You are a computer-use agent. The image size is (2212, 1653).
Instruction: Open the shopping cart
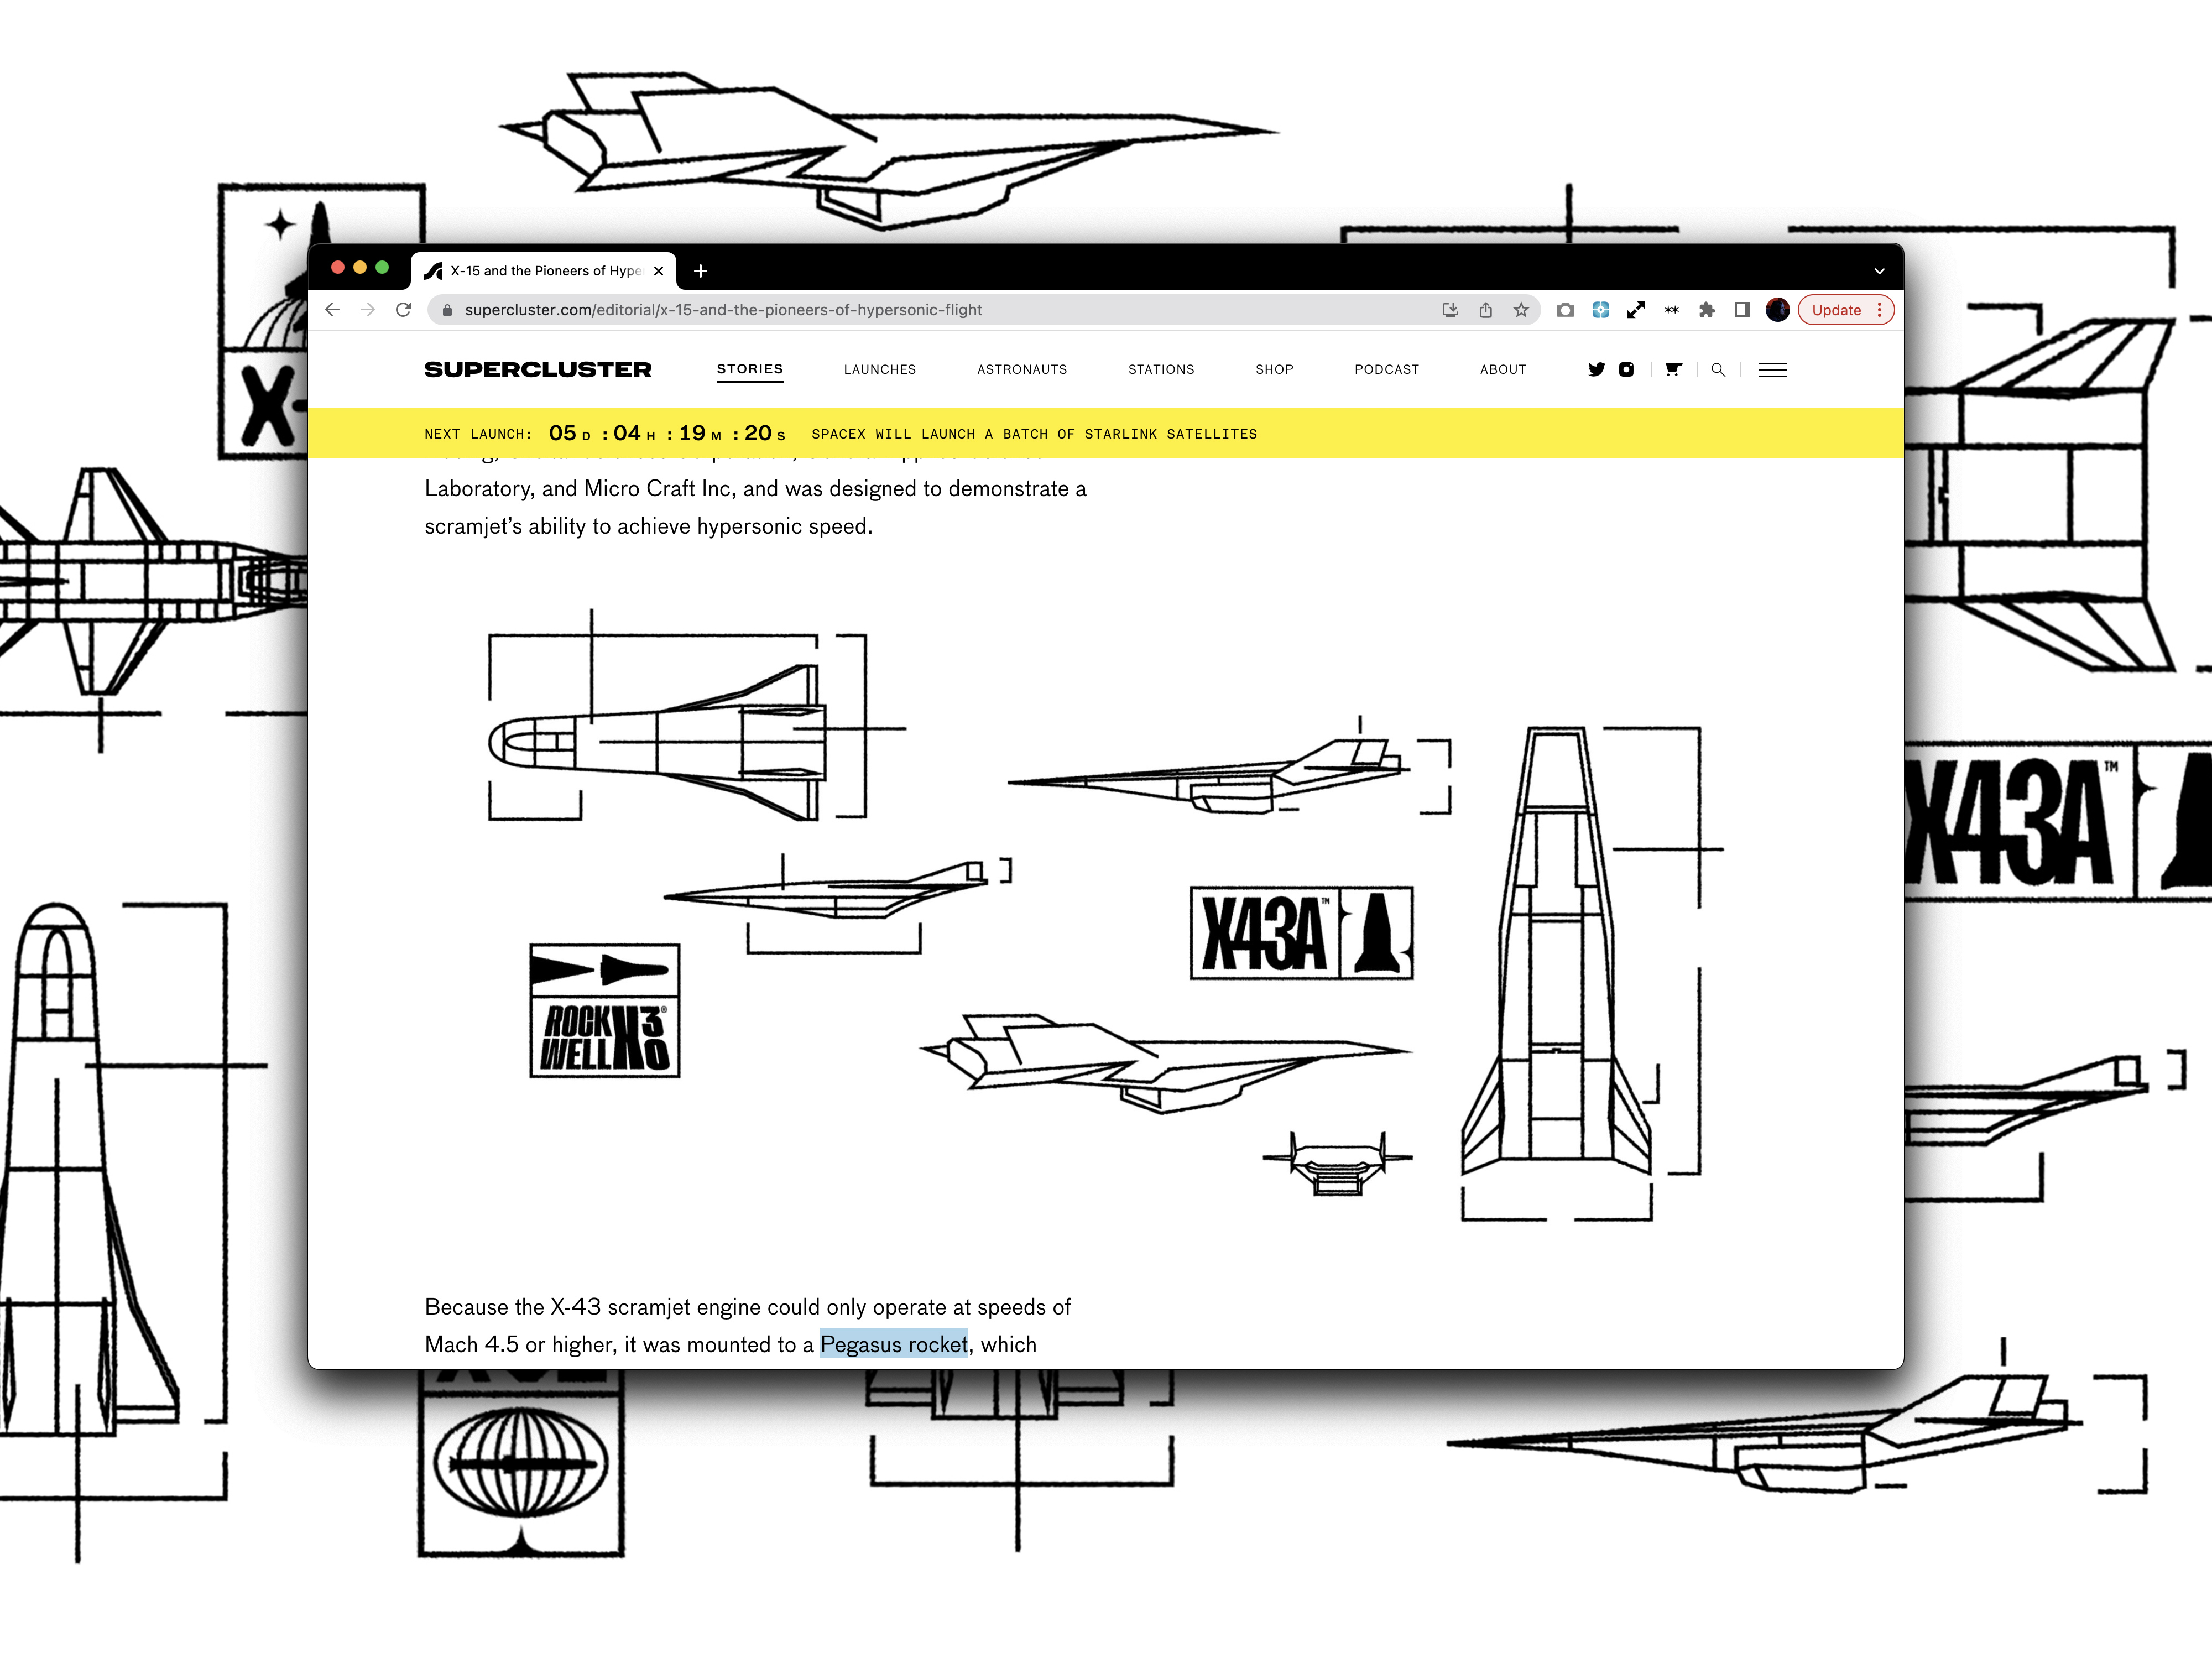(x=1673, y=369)
